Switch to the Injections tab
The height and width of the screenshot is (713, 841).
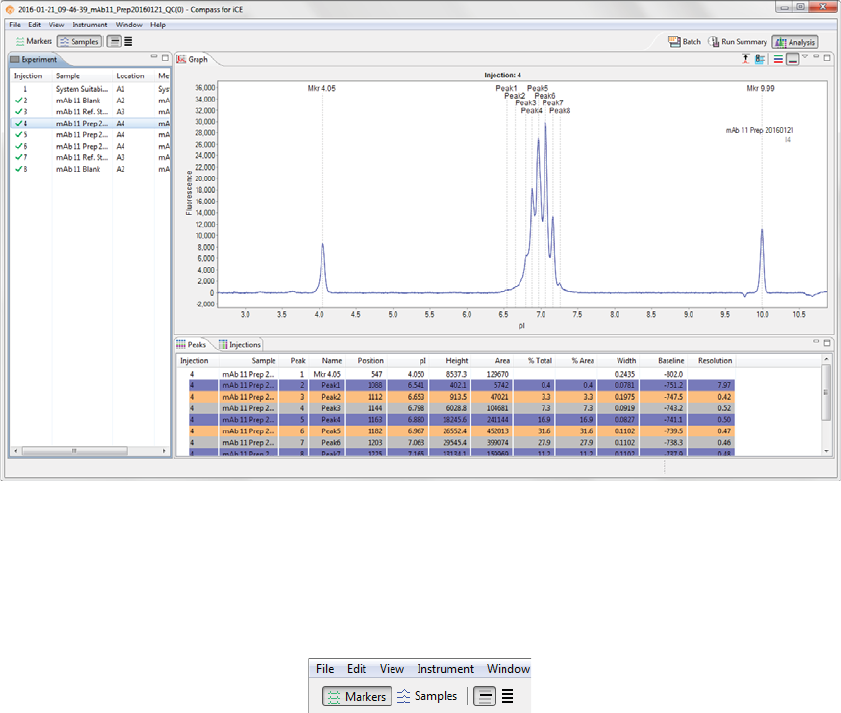pyautogui.click(x=240, y=345)
